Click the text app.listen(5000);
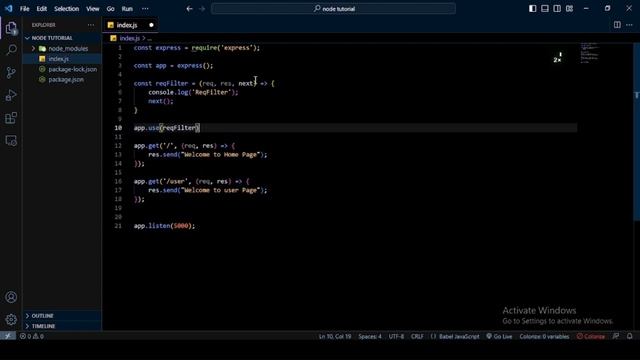The width and height of the screenshot is (640, 360). [164, 226]
